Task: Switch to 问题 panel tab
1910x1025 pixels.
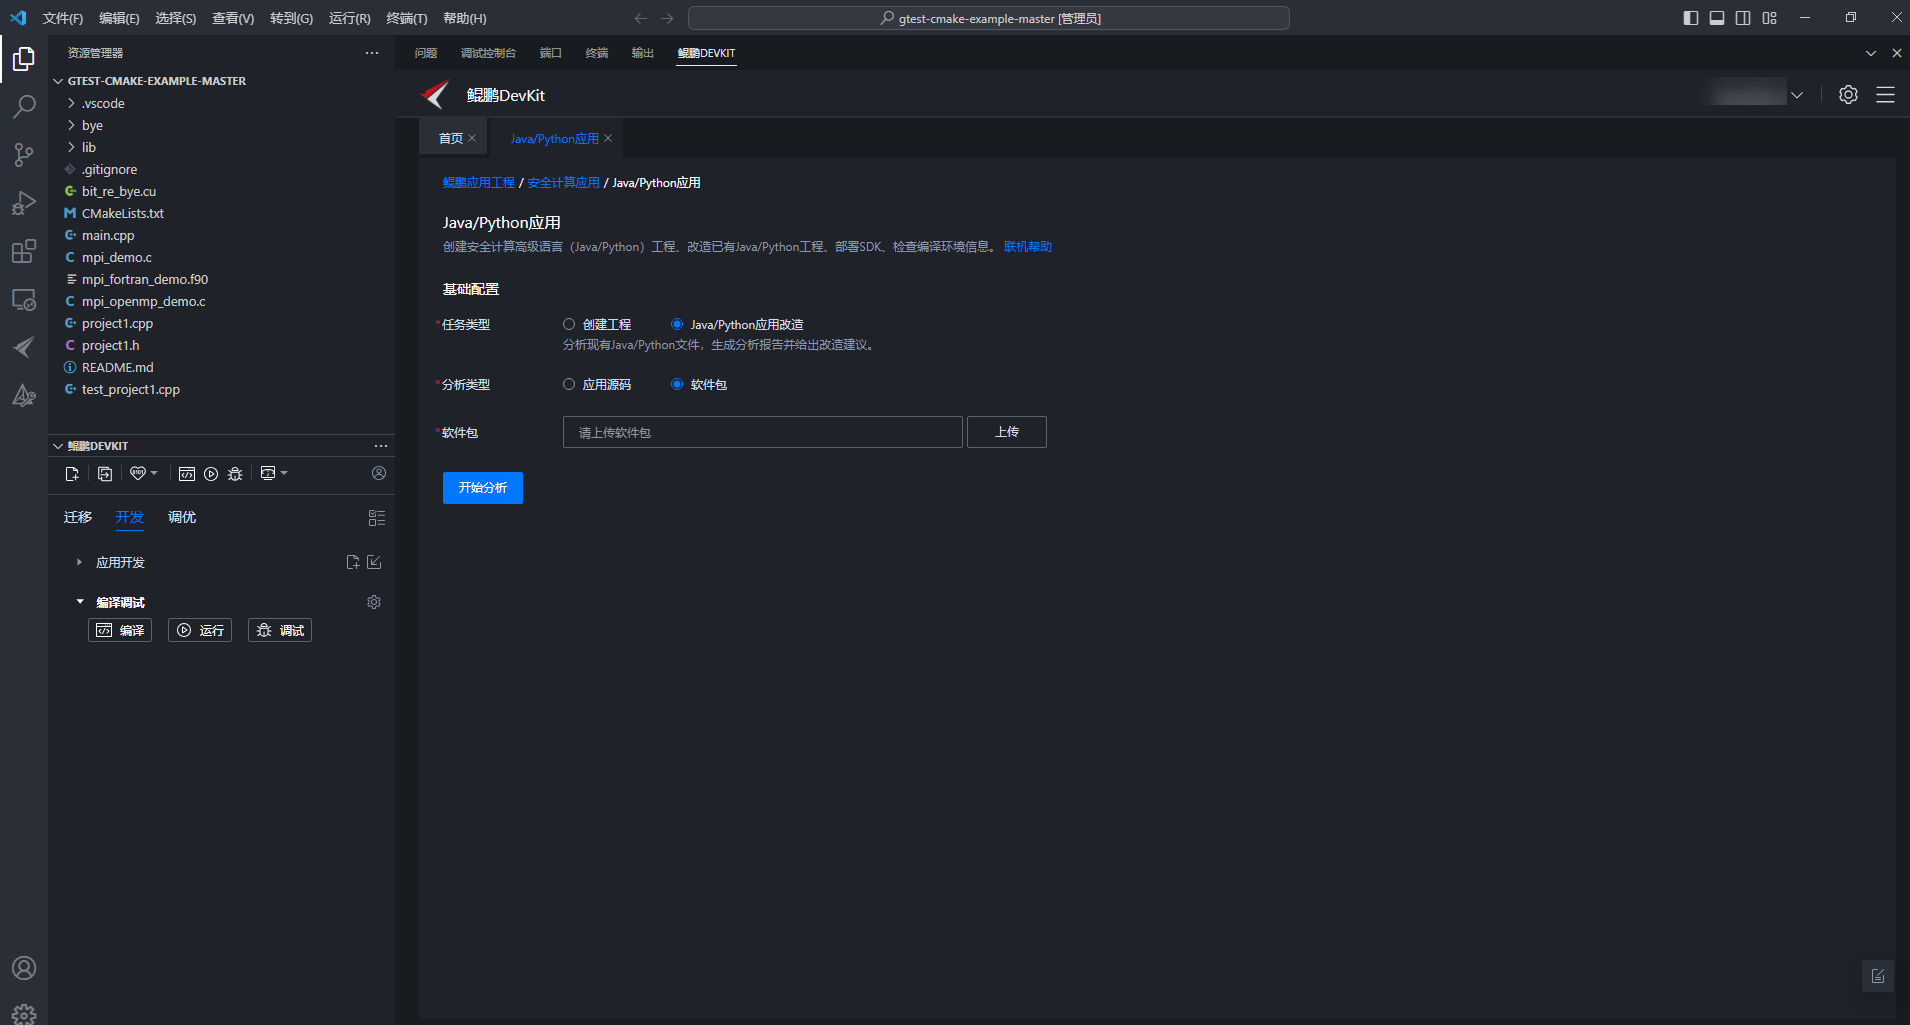Action: tap(426, 53)
